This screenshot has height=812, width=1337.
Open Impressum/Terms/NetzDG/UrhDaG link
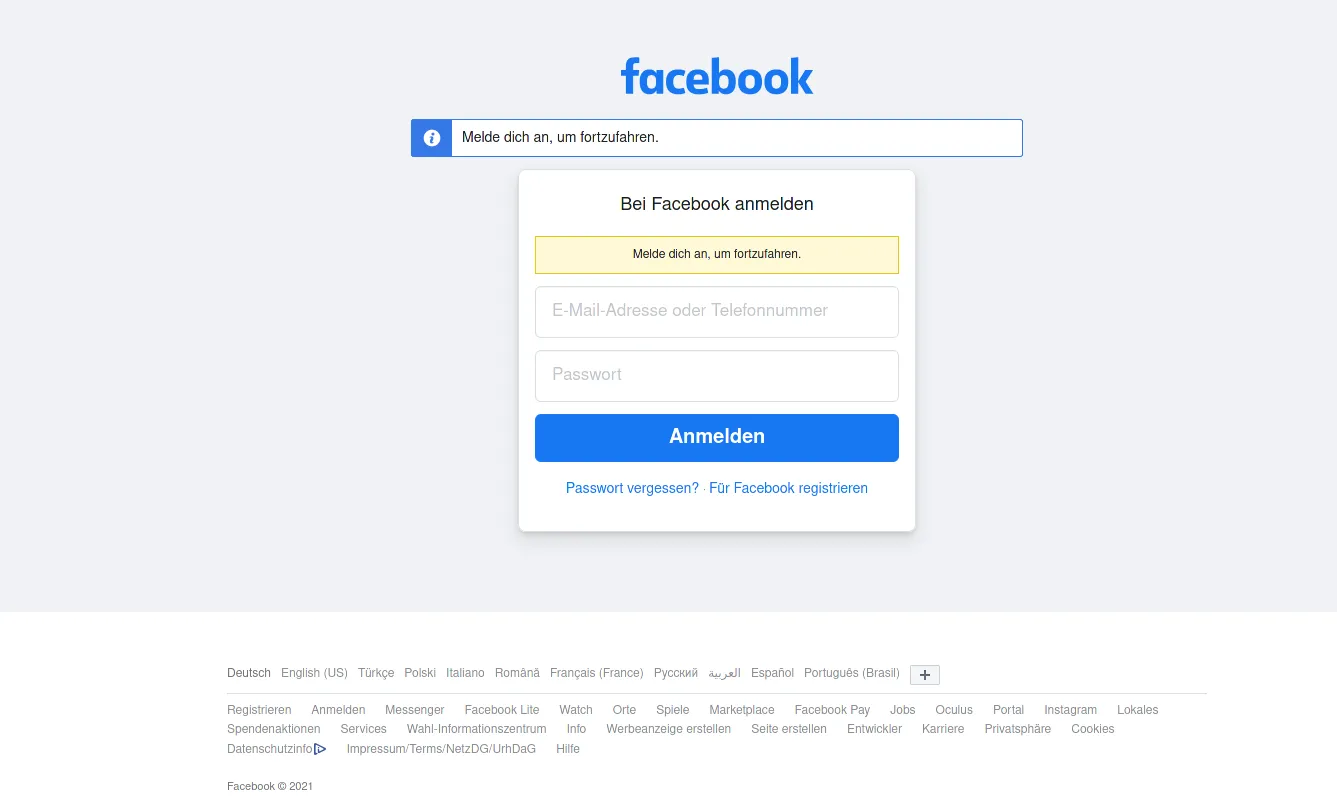[441, 749]
